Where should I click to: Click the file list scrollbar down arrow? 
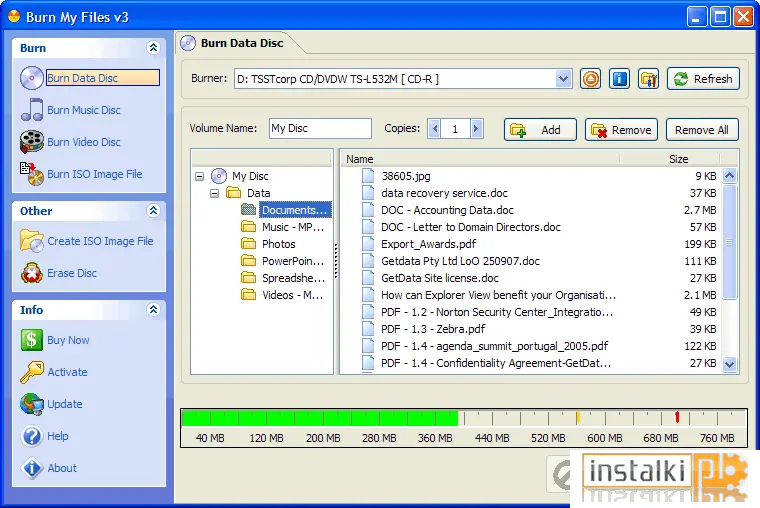click(x=729, y=364)
